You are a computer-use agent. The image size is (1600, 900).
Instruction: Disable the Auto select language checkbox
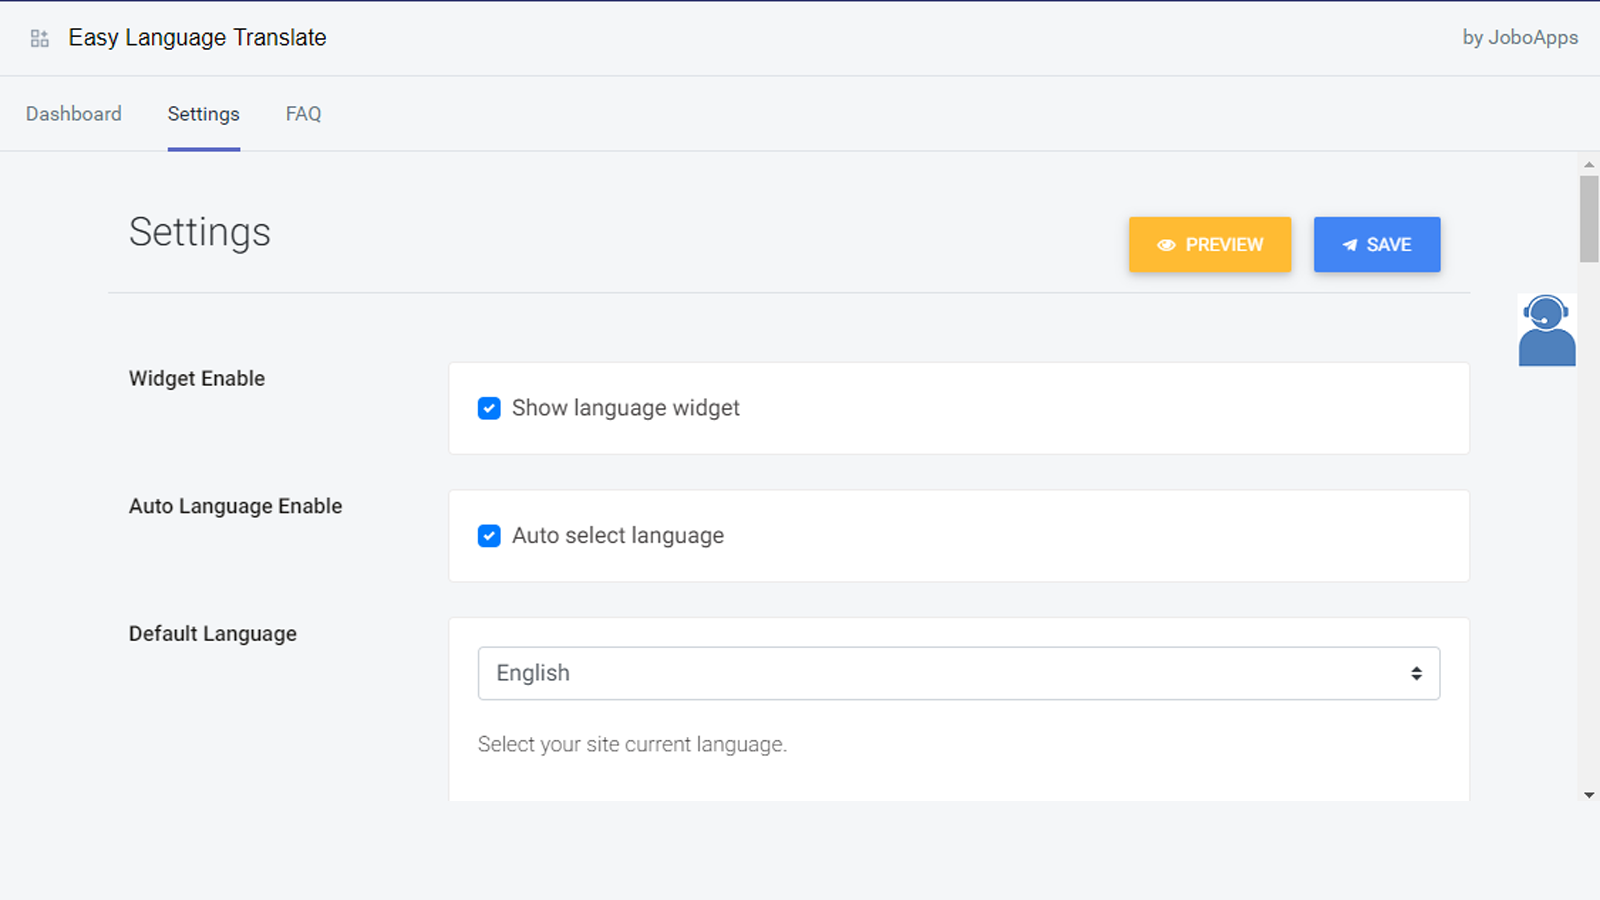(489, 536)
